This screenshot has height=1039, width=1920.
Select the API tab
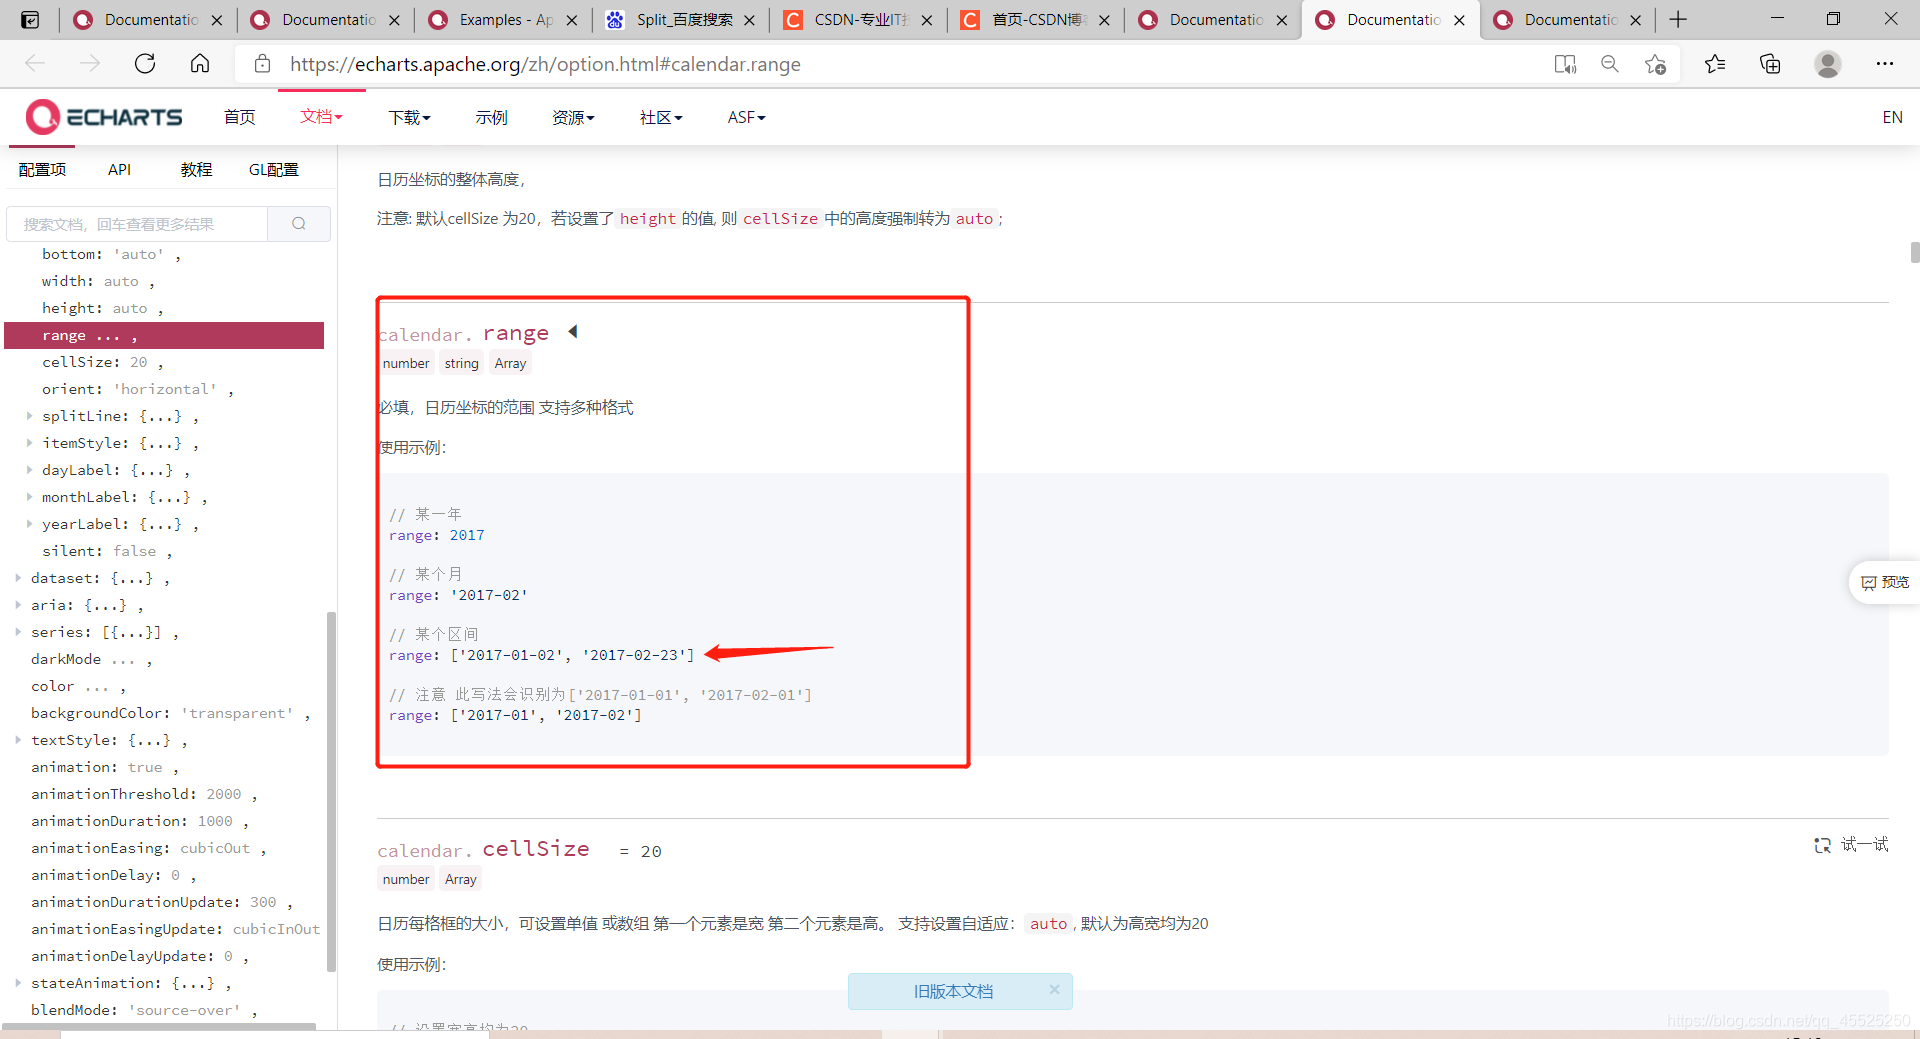coord(119,170)
